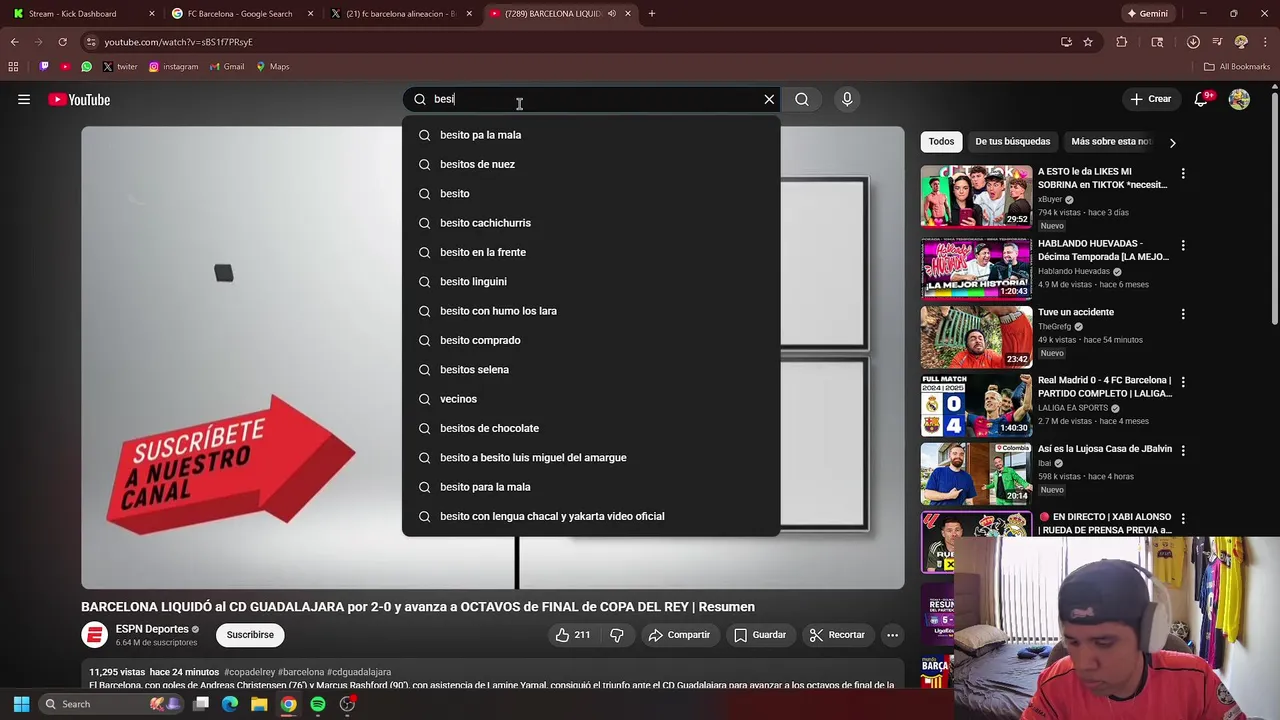Open the notifications bell
The image size is (1280, 720).
coord(1201,99)
